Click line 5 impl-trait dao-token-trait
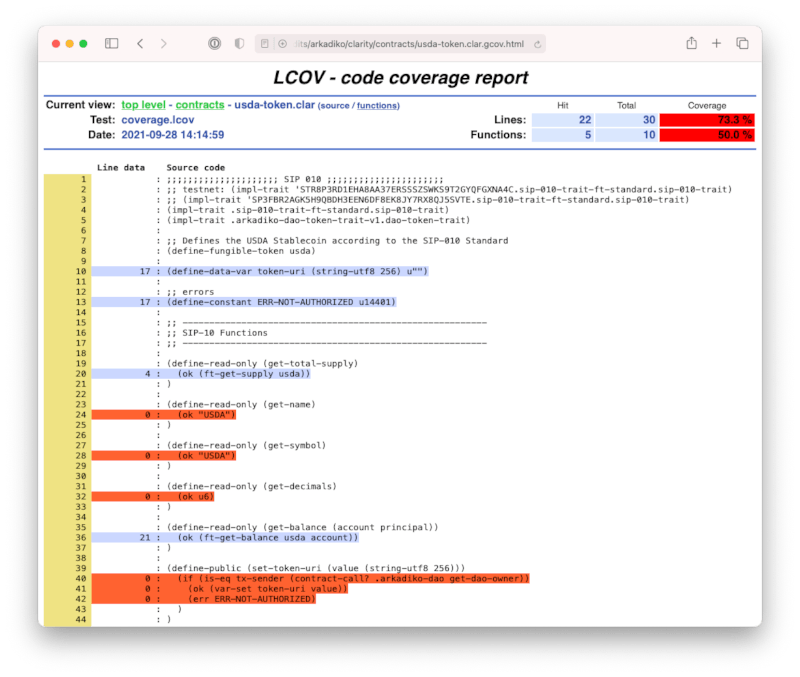The image size is (800, 677). point(318,220)
